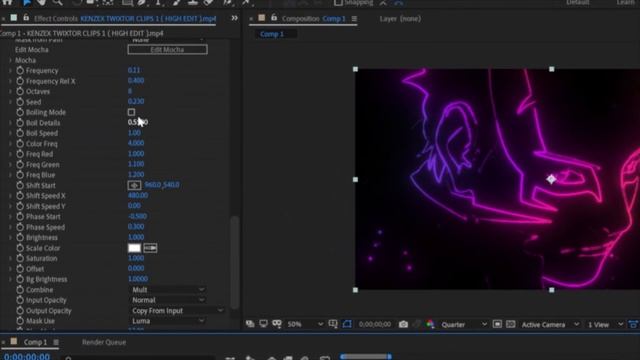Toggle the Composition panel lock icon
Image resolution: width=640 pixels, height=360 pixels.
[x=274, y=18]
